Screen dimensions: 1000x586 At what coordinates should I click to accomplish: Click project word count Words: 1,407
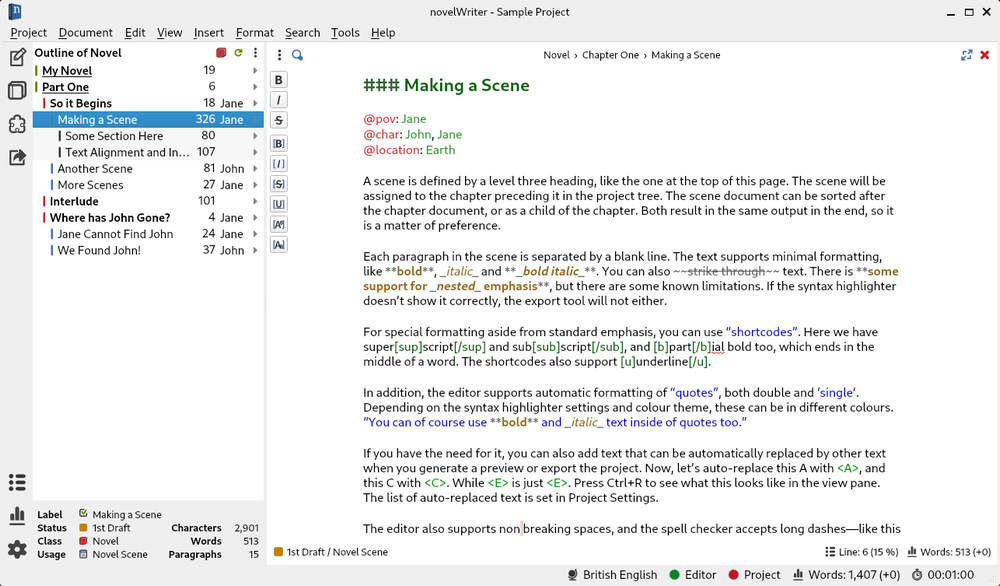[x=846, y=575]
